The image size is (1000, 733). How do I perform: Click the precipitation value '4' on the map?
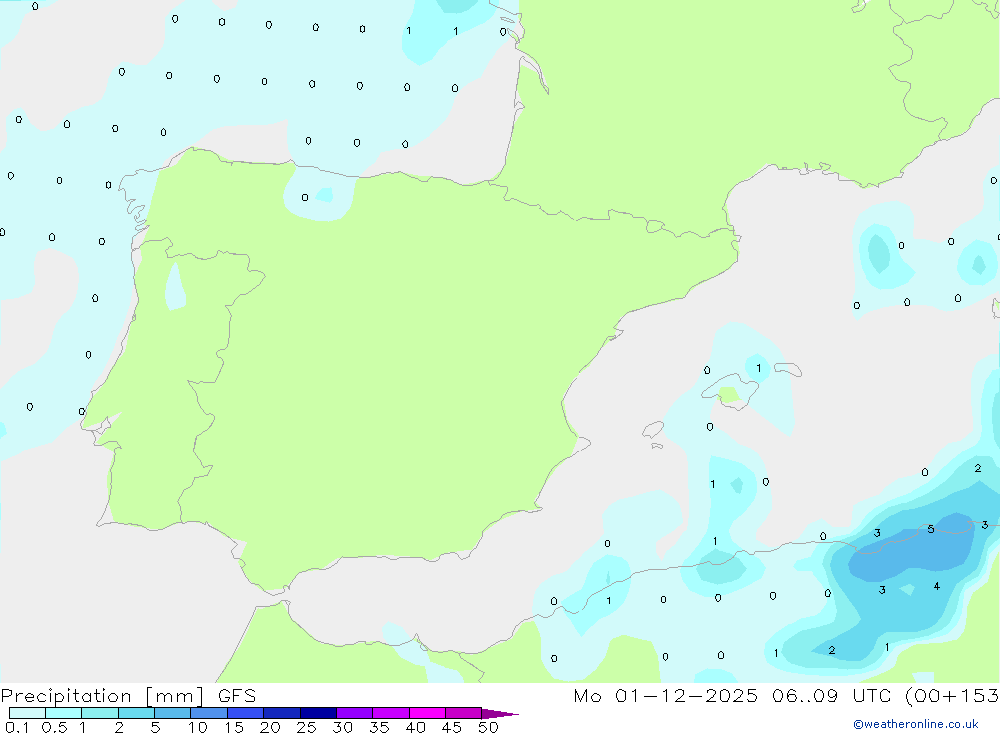coord(936,586)
